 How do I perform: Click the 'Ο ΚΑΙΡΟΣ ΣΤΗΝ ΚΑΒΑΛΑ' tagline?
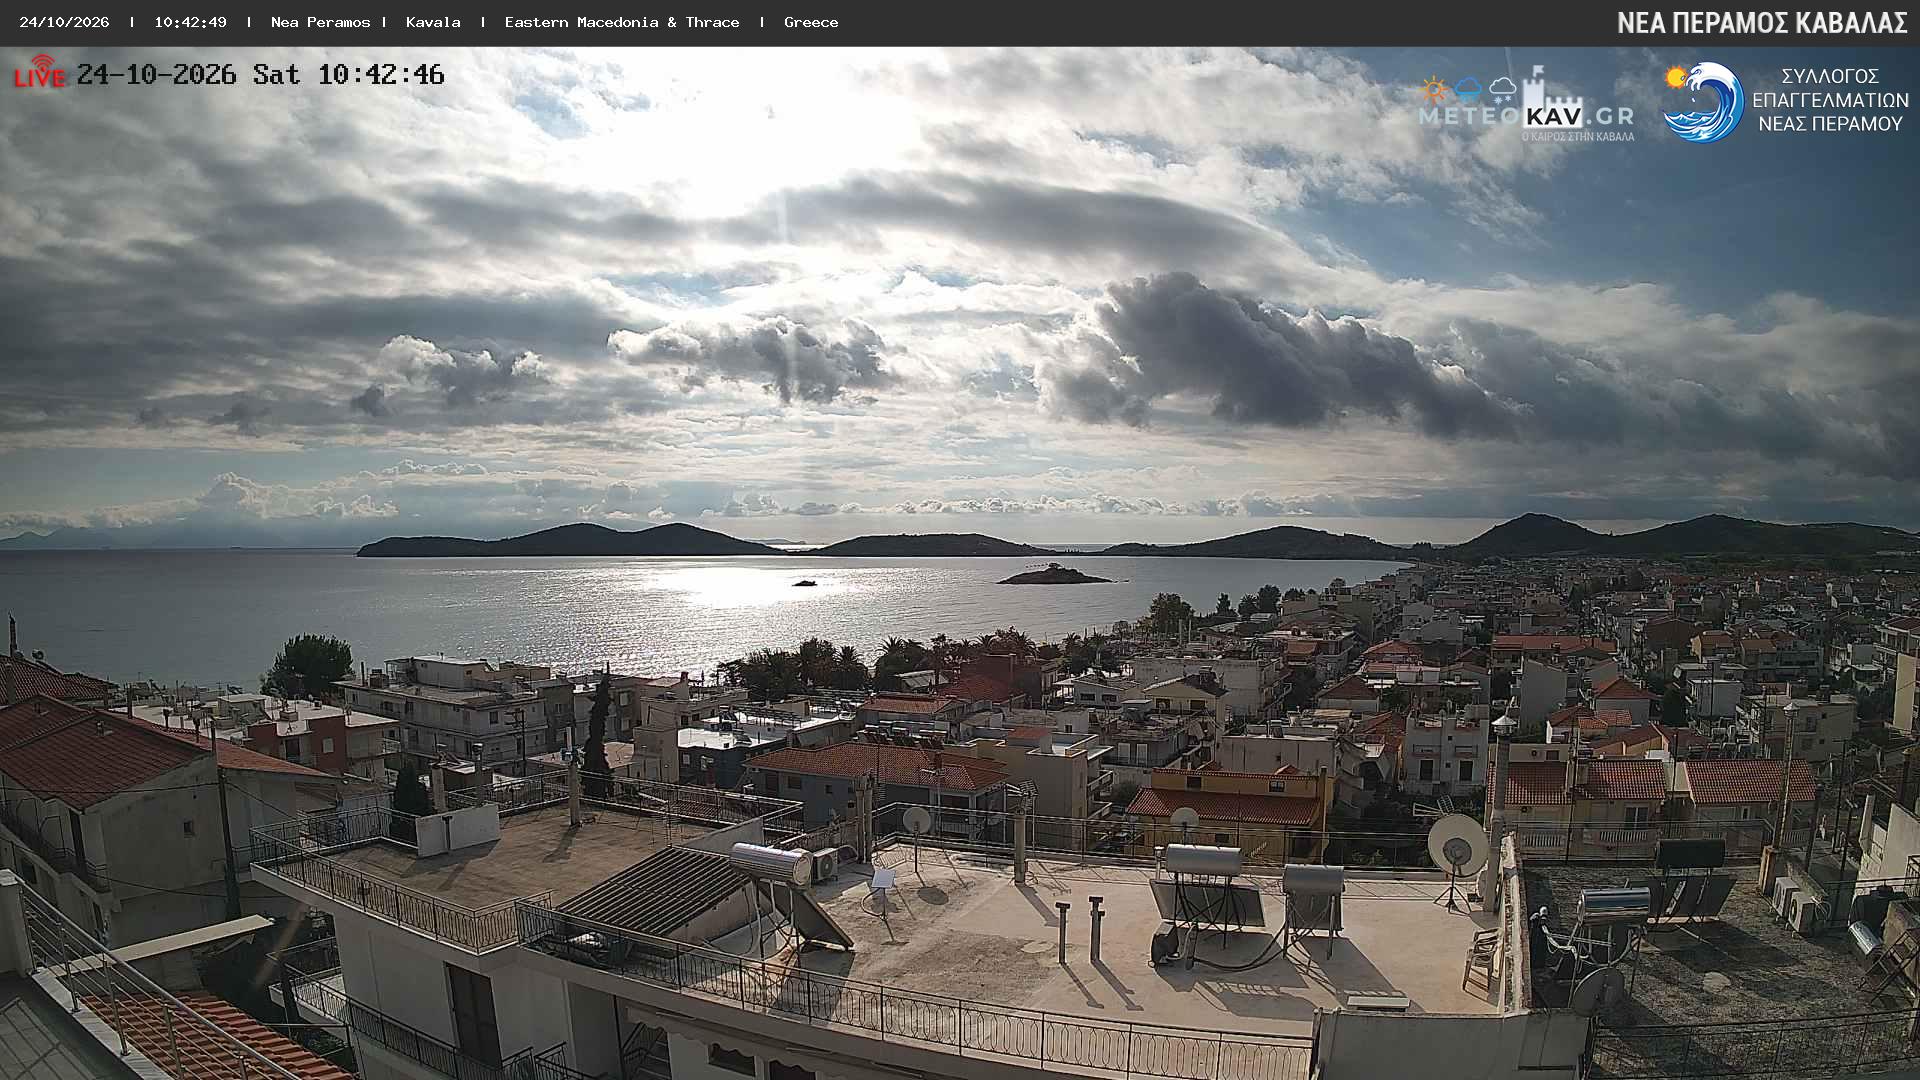(x=1578, y=136)
